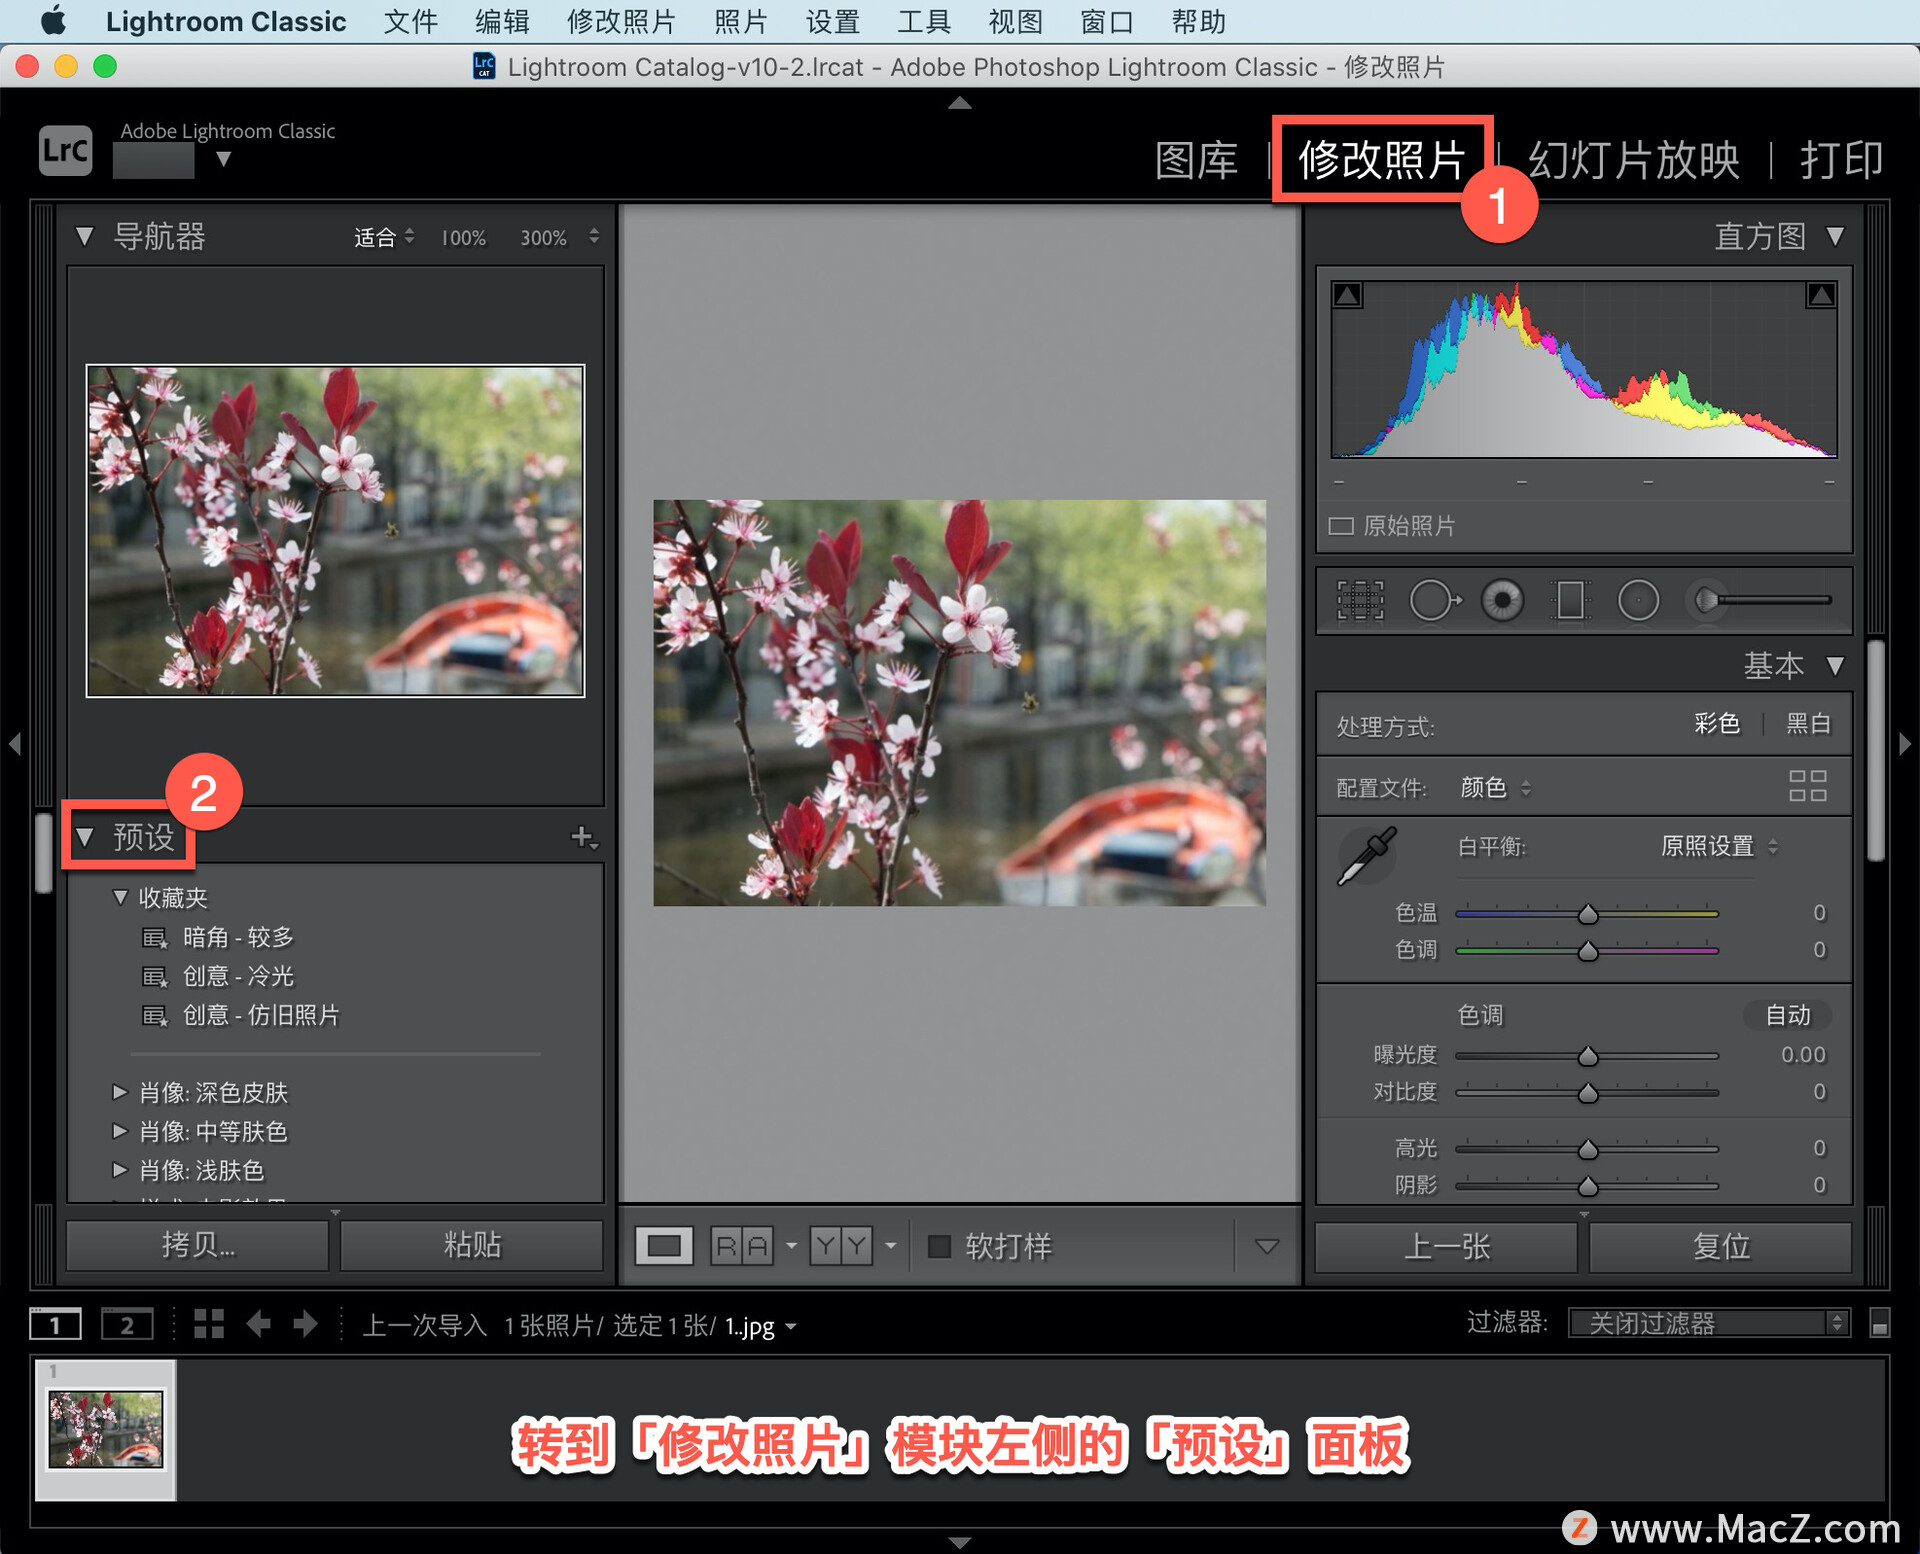Set navigator zoom to 100%
The height and width of the screenshot is (1554, 1920).
pyautogui.click(x=464, y=238)
